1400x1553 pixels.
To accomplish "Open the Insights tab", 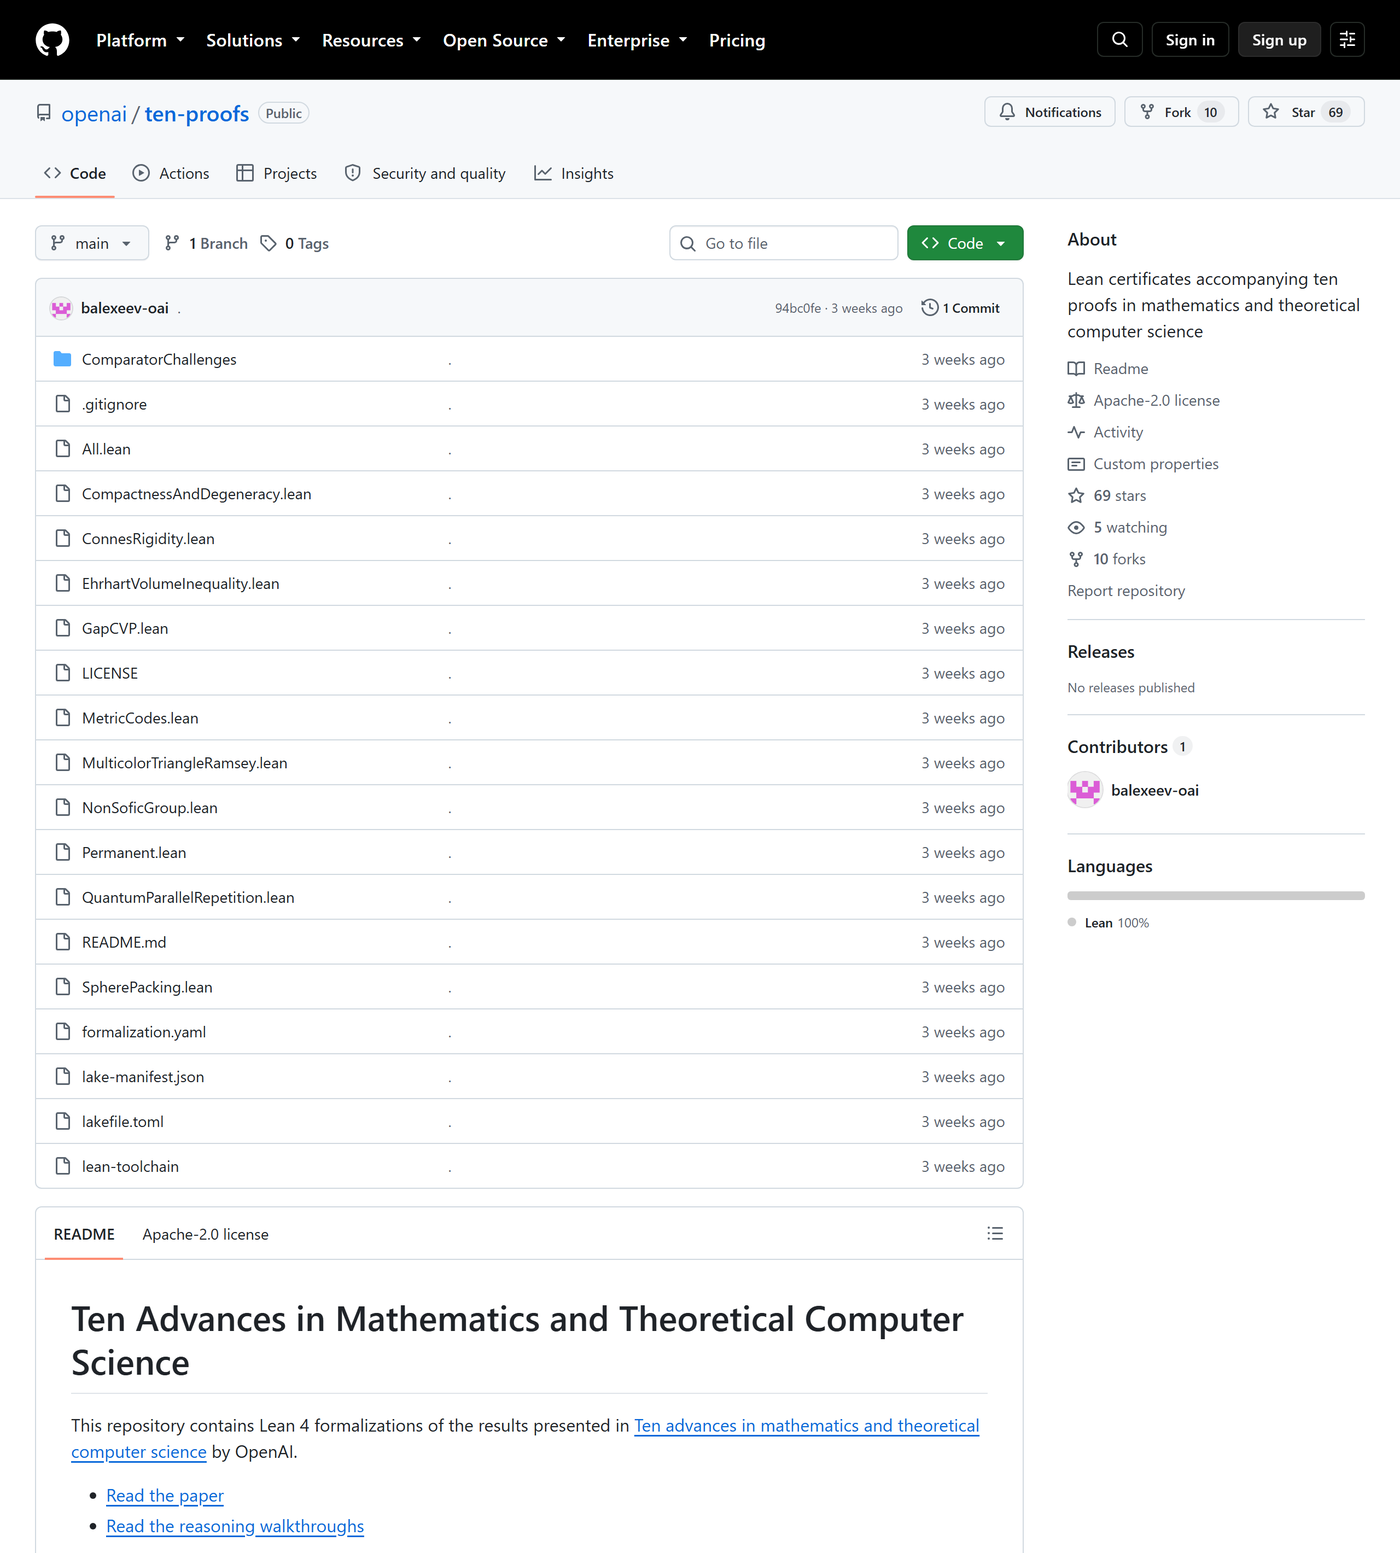I will point(574,173).
